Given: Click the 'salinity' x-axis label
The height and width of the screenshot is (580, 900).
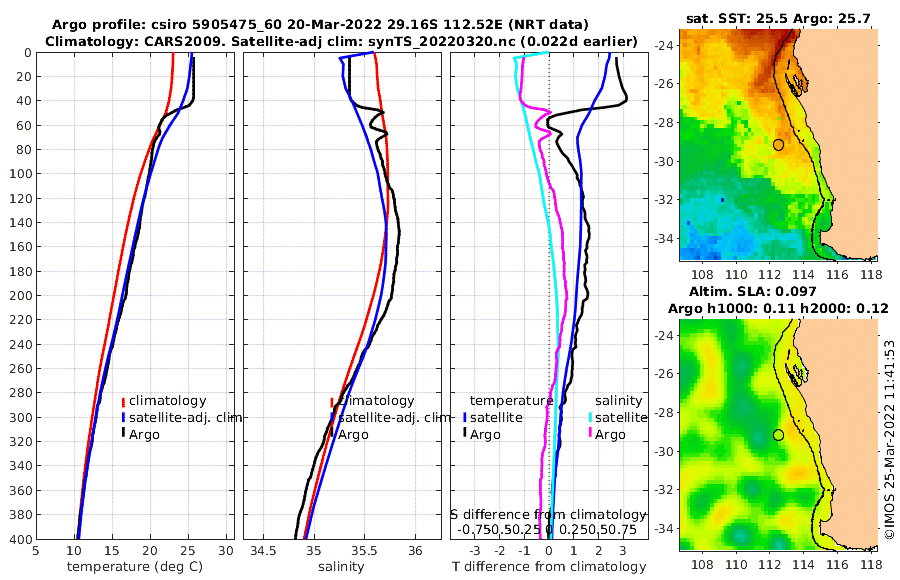Looking at the screenshot, I should tap(341, 567).
